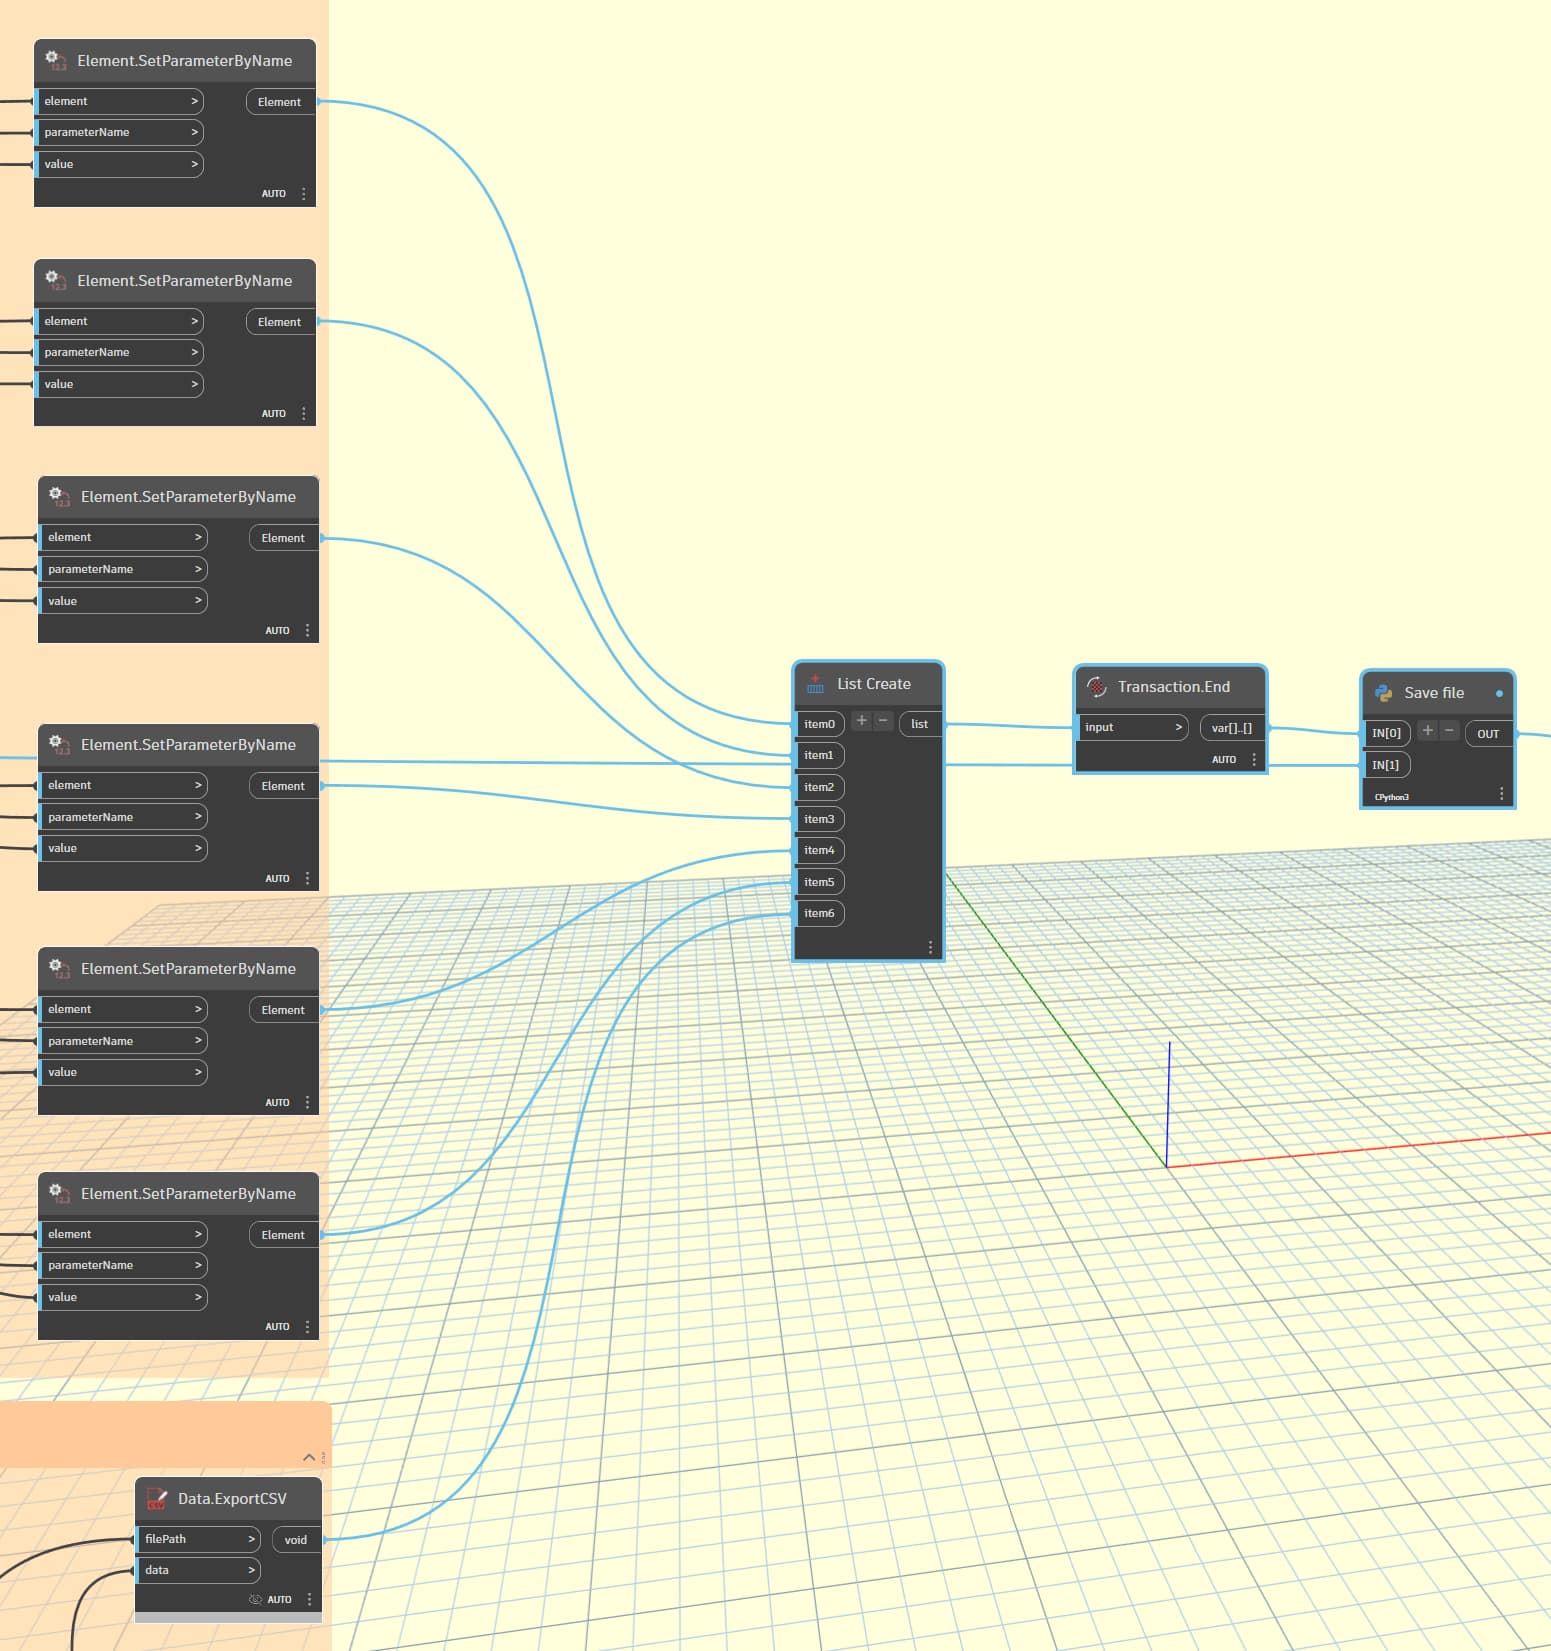This screenshot has width=1551, height=1651.
Task: Expand parameterName chevron on topmost Element.SetParameterByName node
Action: (195, 132)
